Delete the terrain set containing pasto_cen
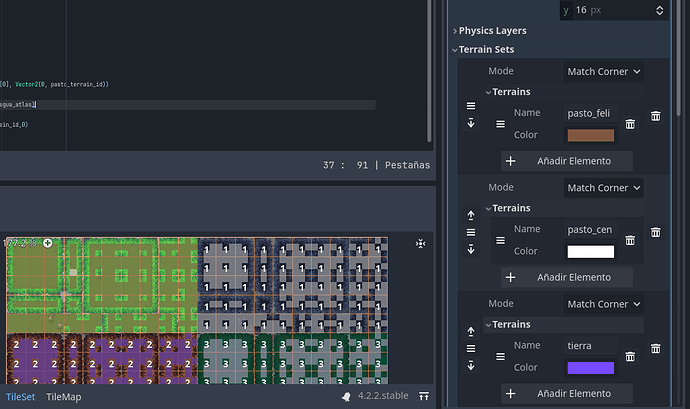The image size is (690, 409). (656, 232)
